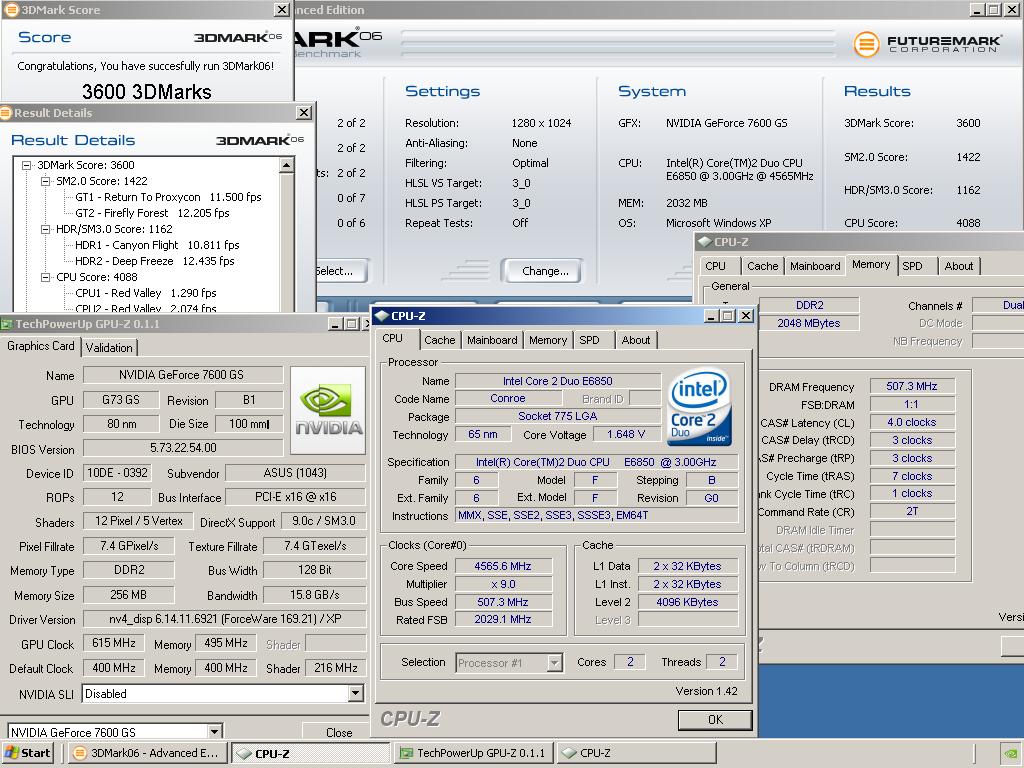Activate the second CPU-Z taskbar button

coord(637,753)
